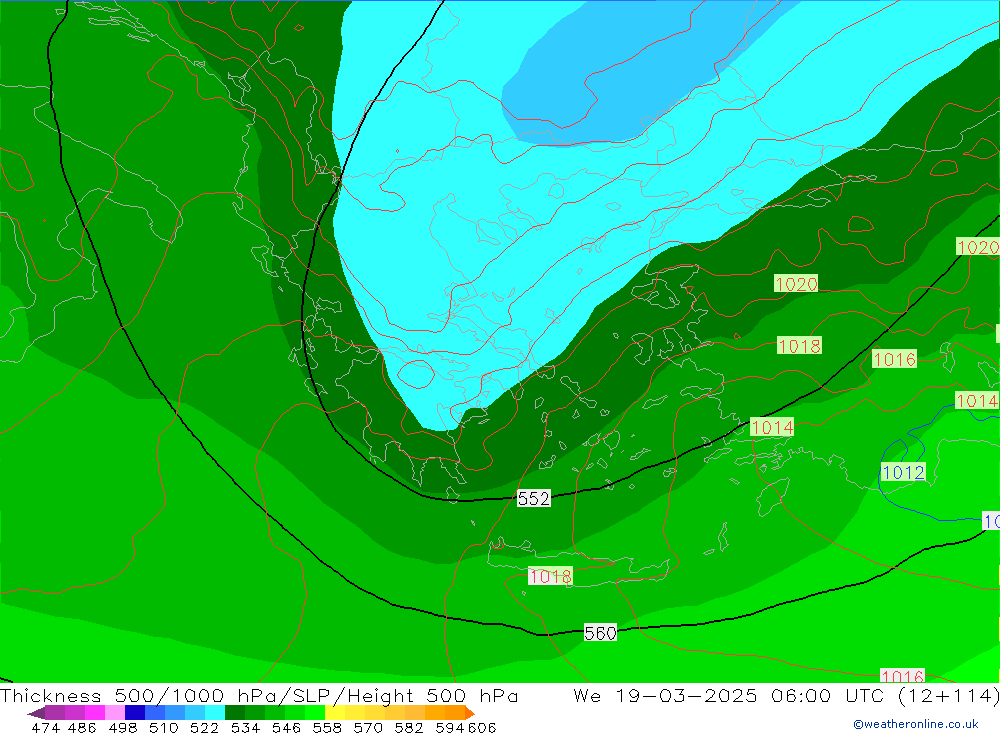This screenshot has height=733, width=1000.
Task: Click the orange arrow at legend's high end
Action: [x=470, y=713]
